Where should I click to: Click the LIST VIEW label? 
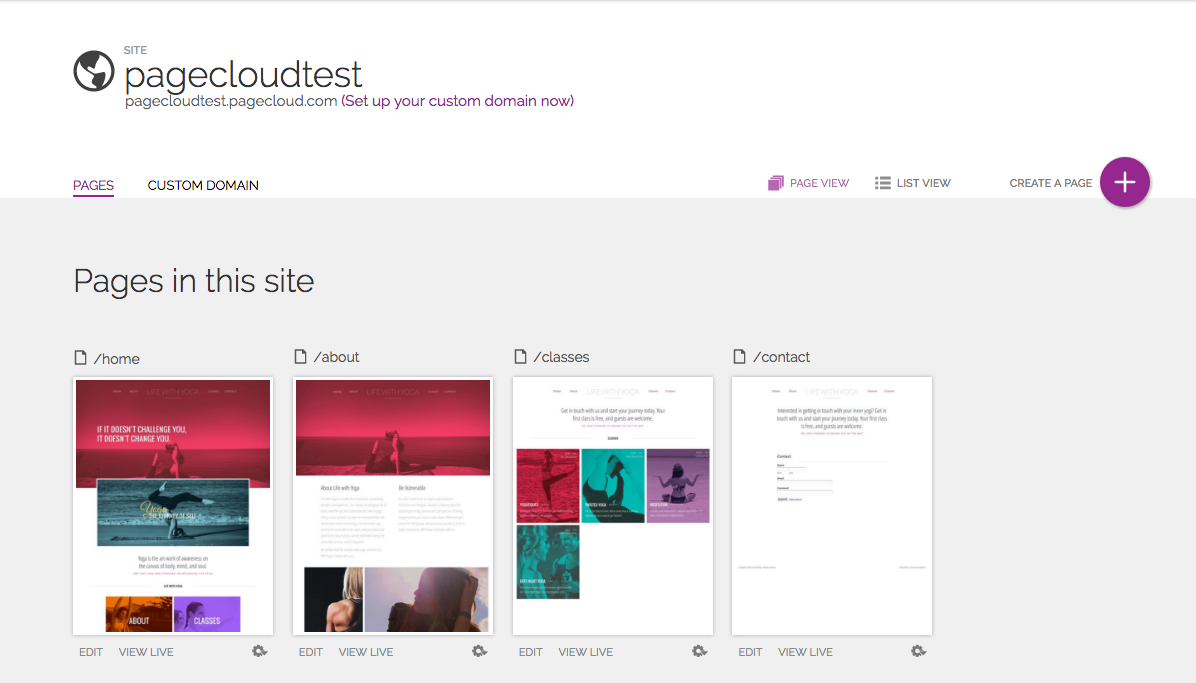click(x=924, y=183)
